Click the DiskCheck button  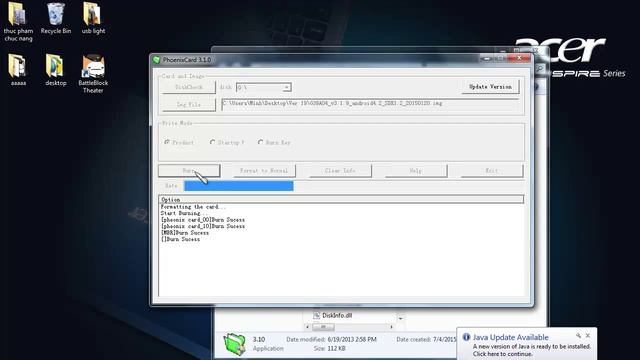(x=189, y=87)
